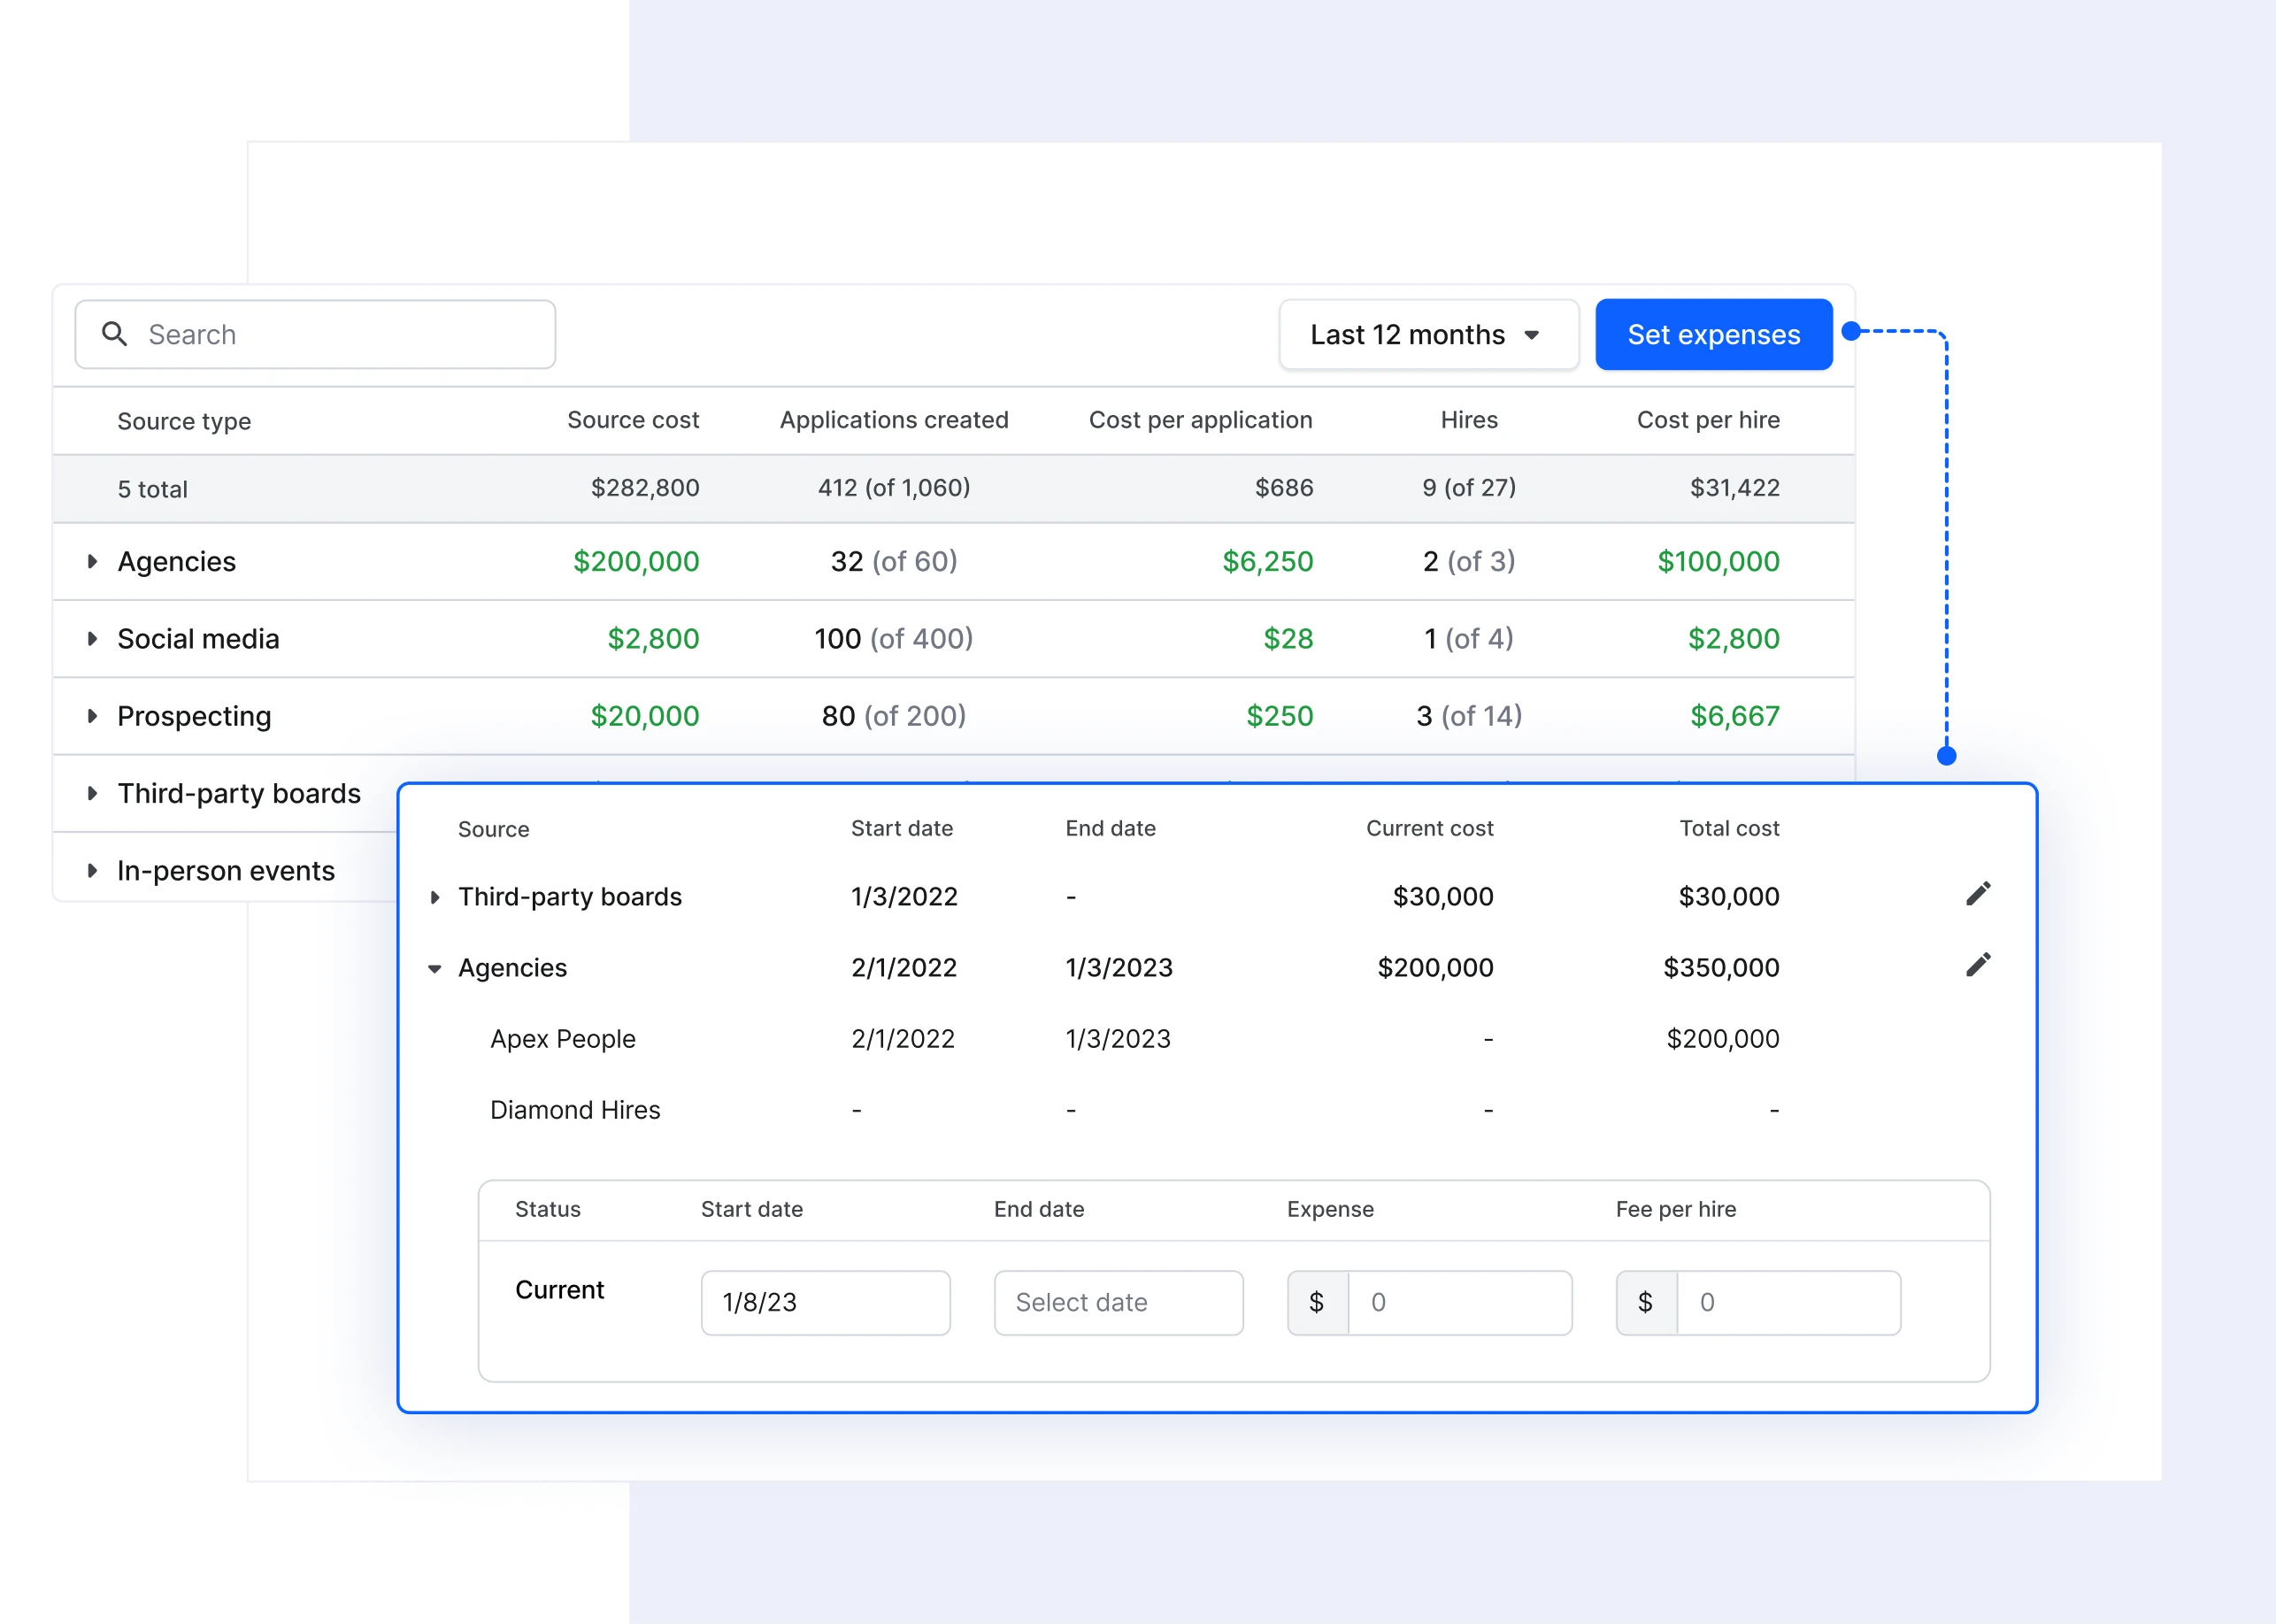The width and height of the screenshot is (2276, 1624).
Task: Click the Set expenses button
Action: point(1713,334)
